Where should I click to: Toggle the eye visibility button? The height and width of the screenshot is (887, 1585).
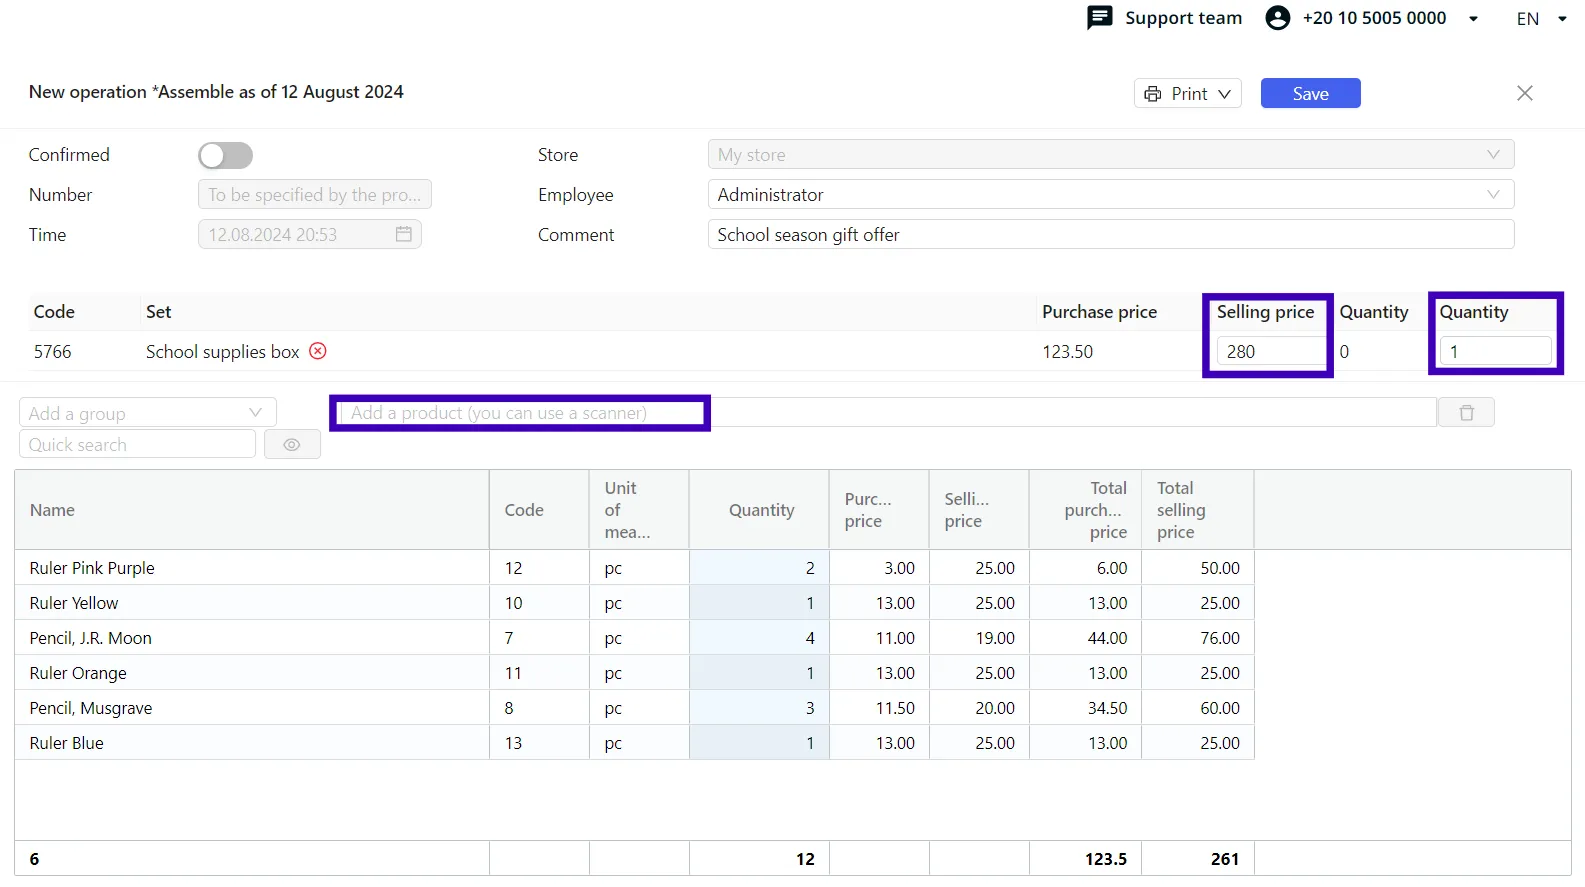[292, 444]
